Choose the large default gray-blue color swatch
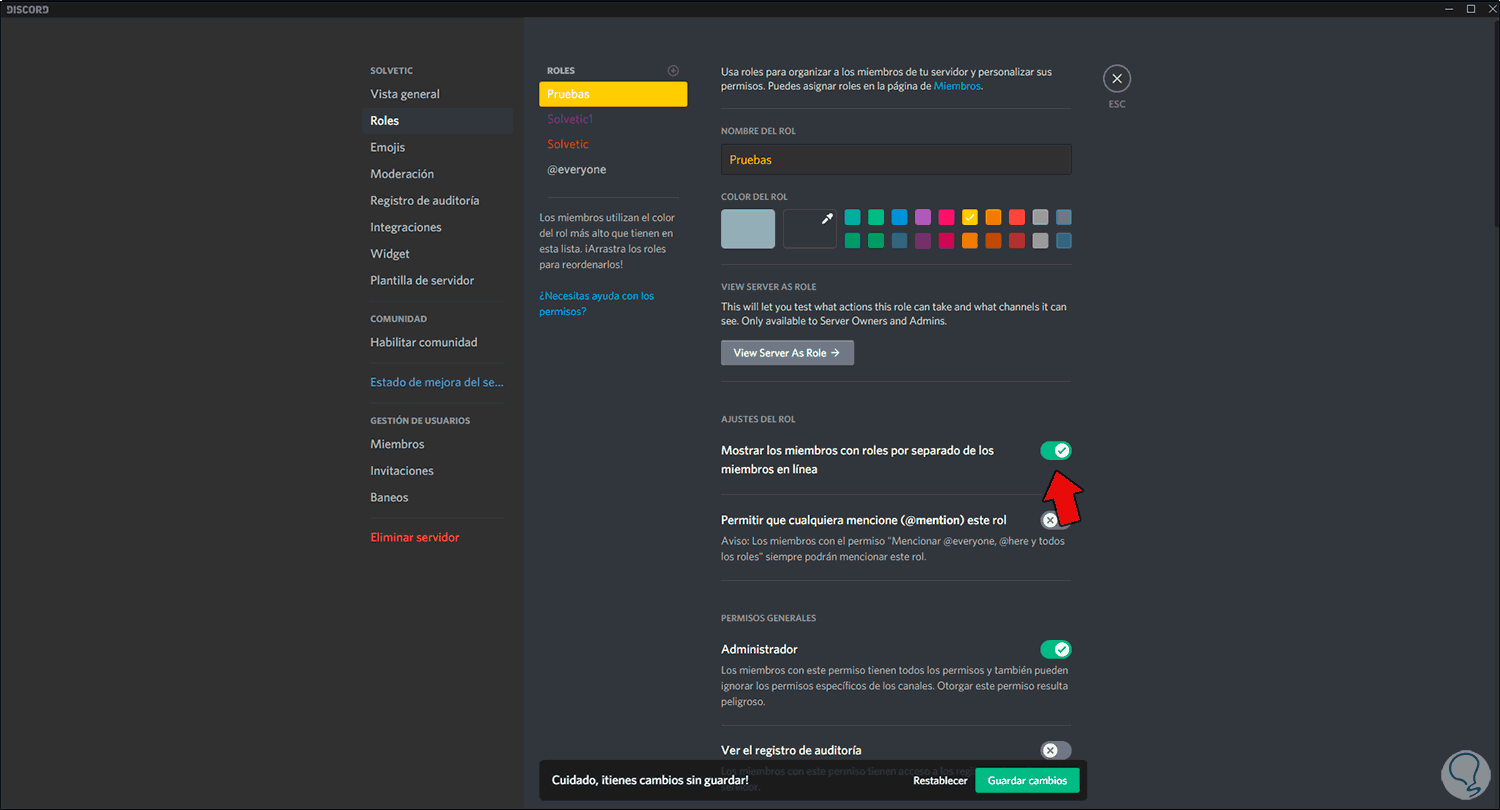 [748, 228]
